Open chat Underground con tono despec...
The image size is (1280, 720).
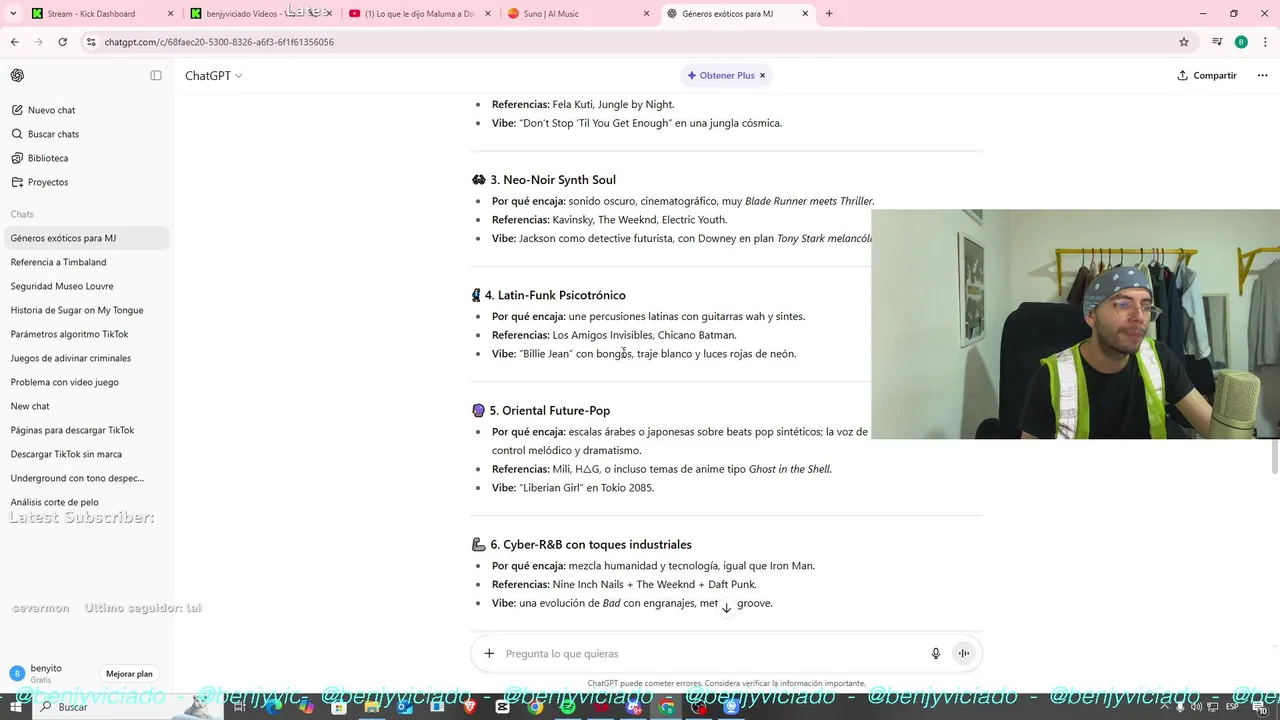click(x=85, y=478)
